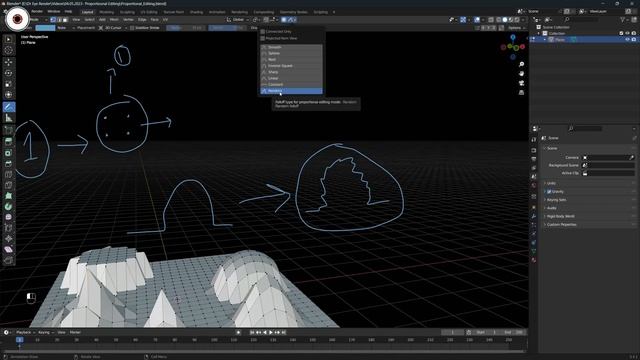Expand the Custom Properties panel
This screenshot has height=360, width=640.
click(x=562, y=224)
